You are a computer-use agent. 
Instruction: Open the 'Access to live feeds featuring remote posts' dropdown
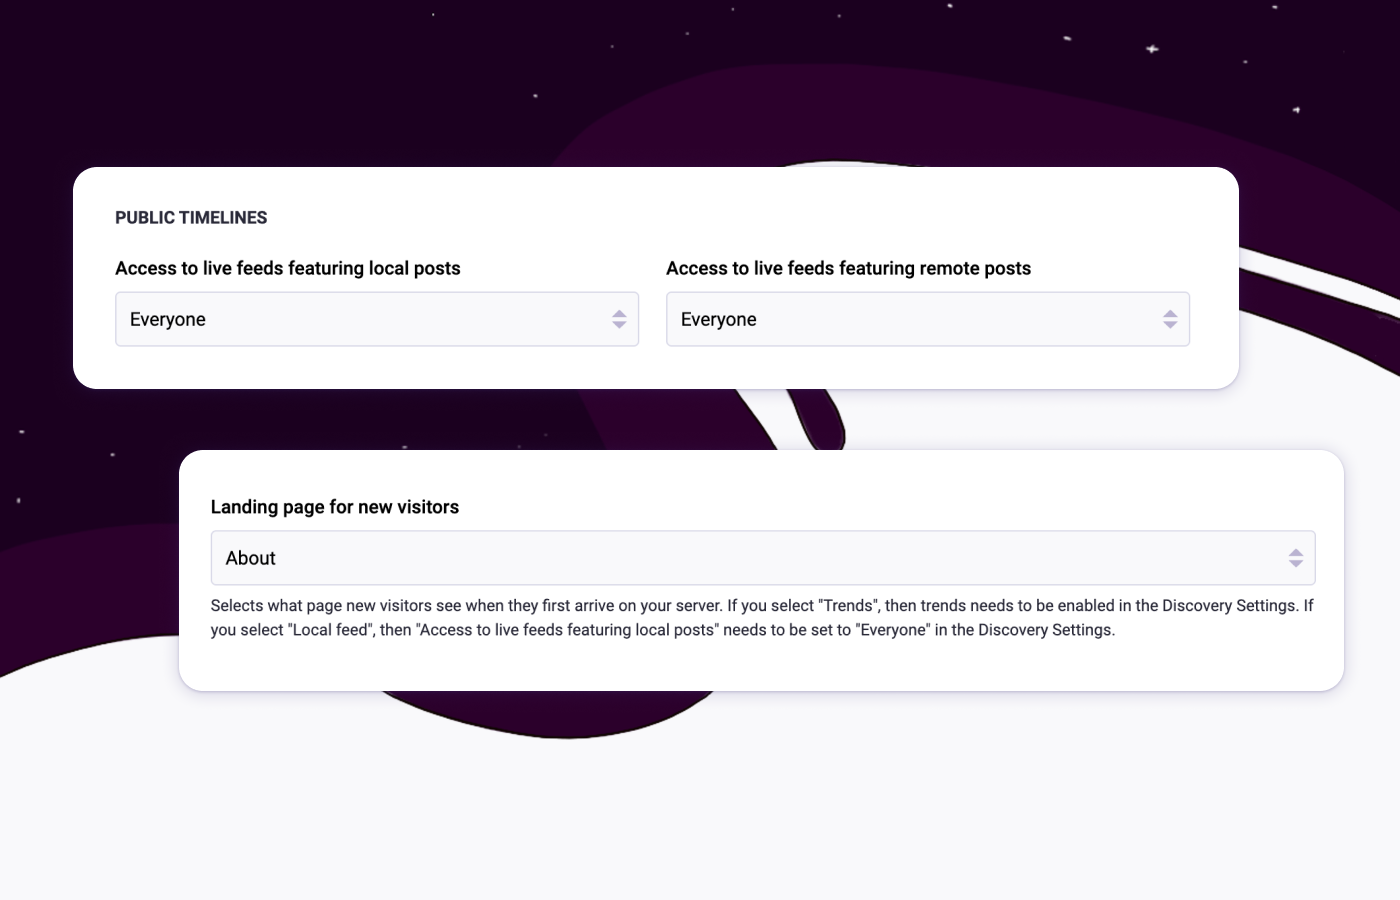pos(928,318)
